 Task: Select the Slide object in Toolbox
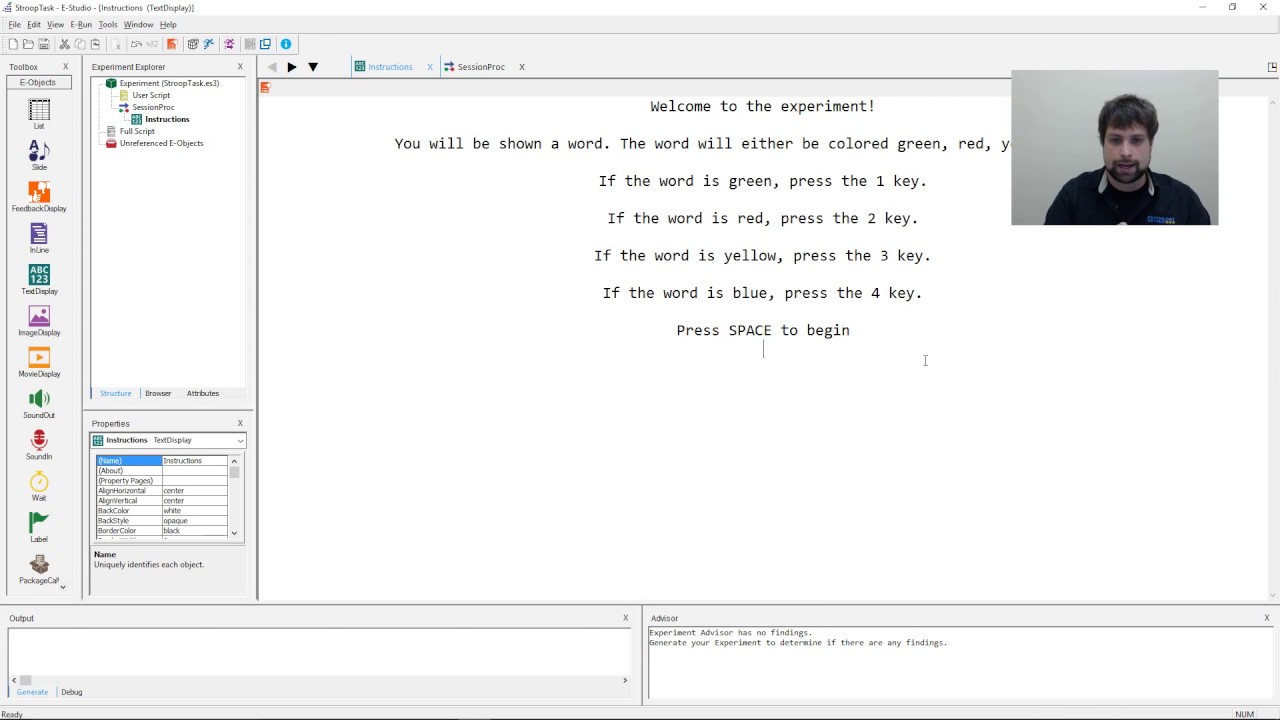tap(39, 155)
